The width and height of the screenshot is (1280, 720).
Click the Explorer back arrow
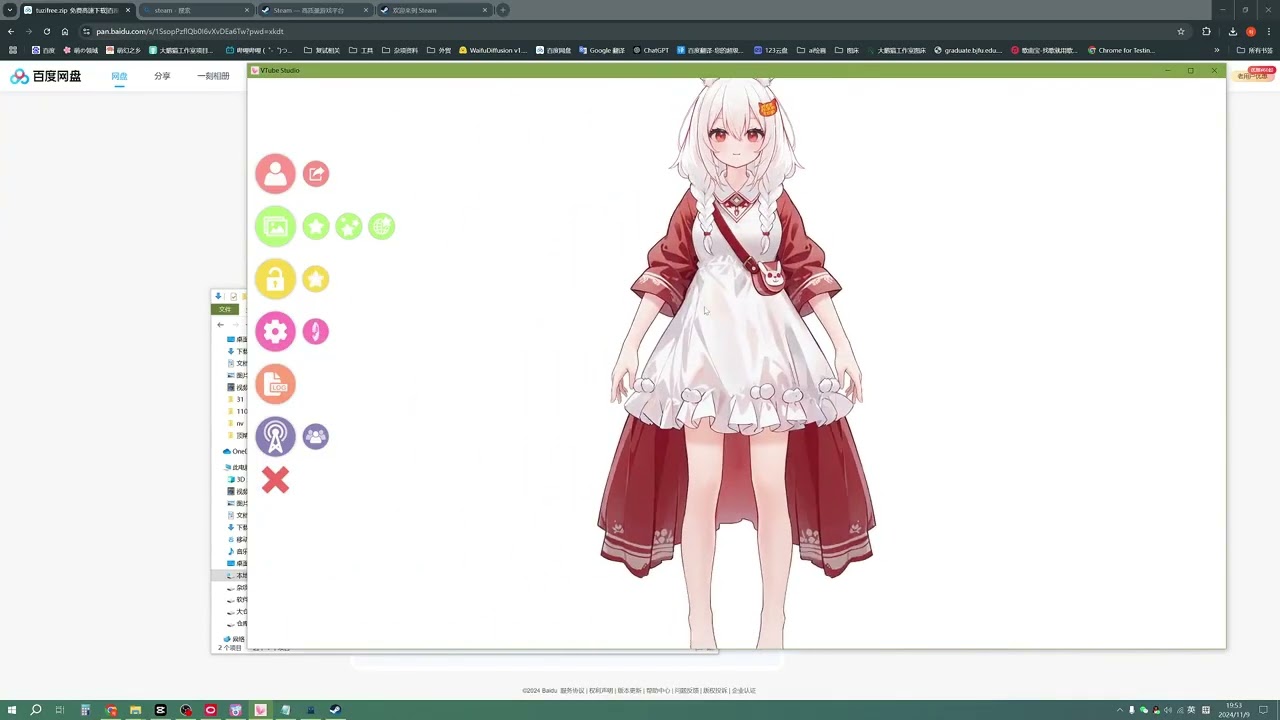[220, 324]
